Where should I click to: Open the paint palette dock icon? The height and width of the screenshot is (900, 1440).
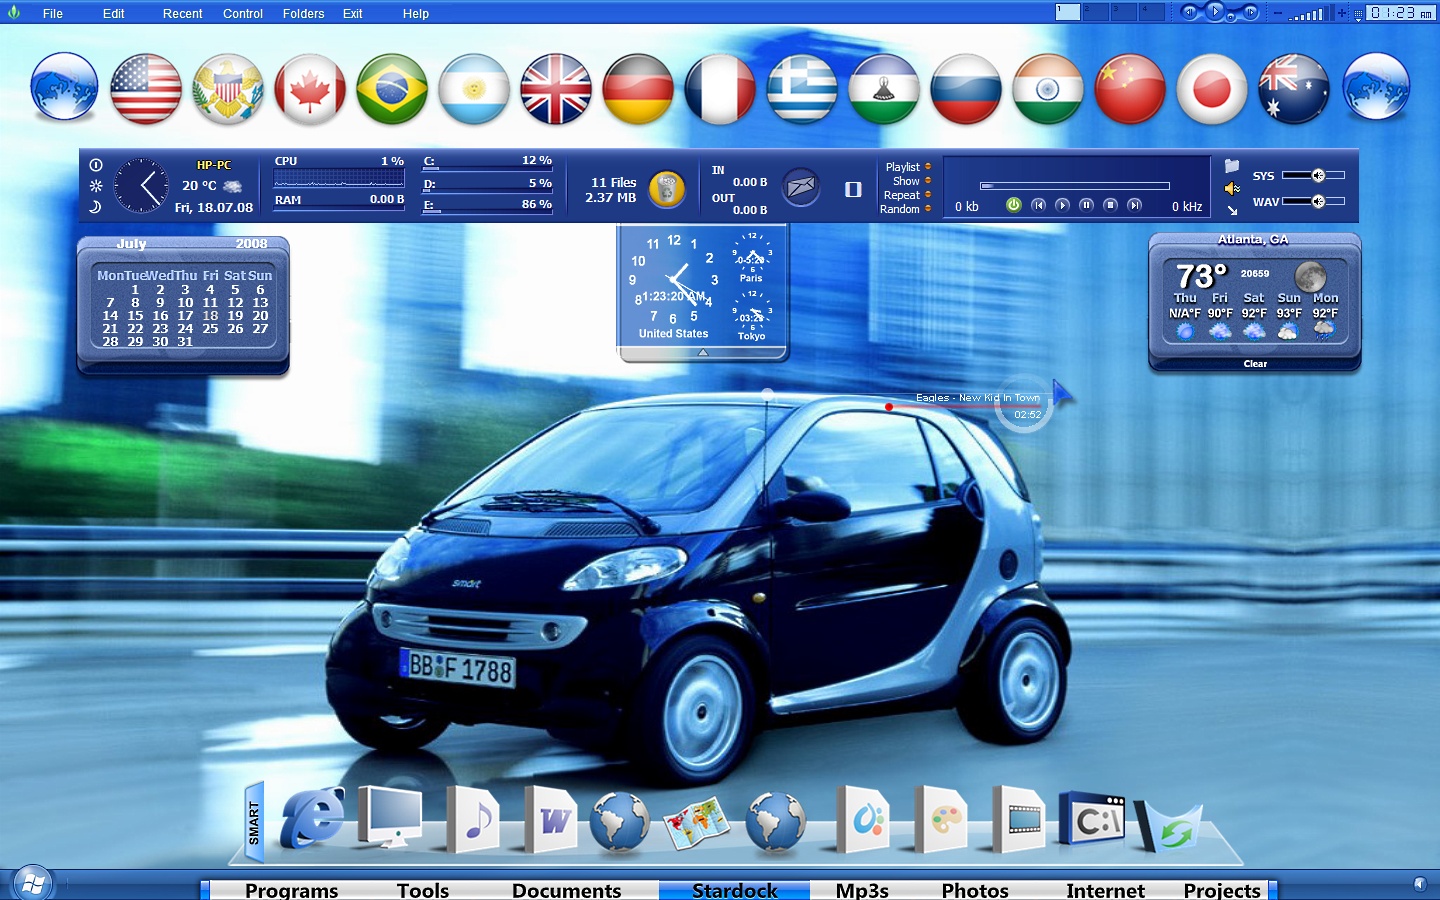[x=942, y=820]
